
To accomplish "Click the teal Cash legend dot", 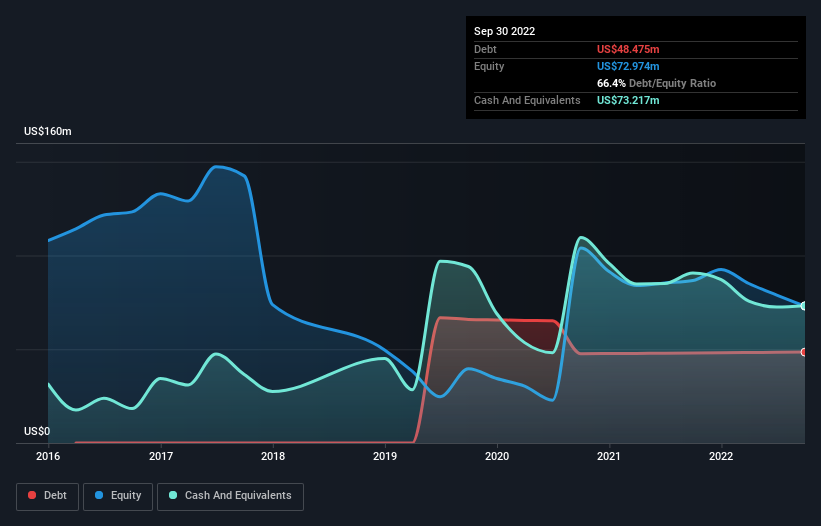I will click(x=173, y=495).
